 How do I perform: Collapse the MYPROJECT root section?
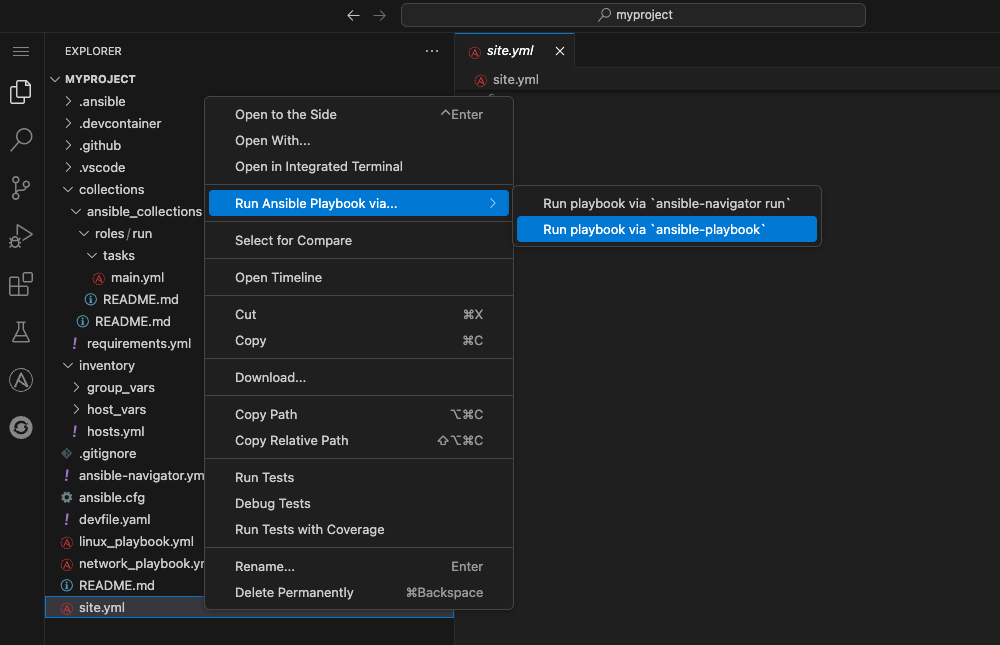(100, 79)
